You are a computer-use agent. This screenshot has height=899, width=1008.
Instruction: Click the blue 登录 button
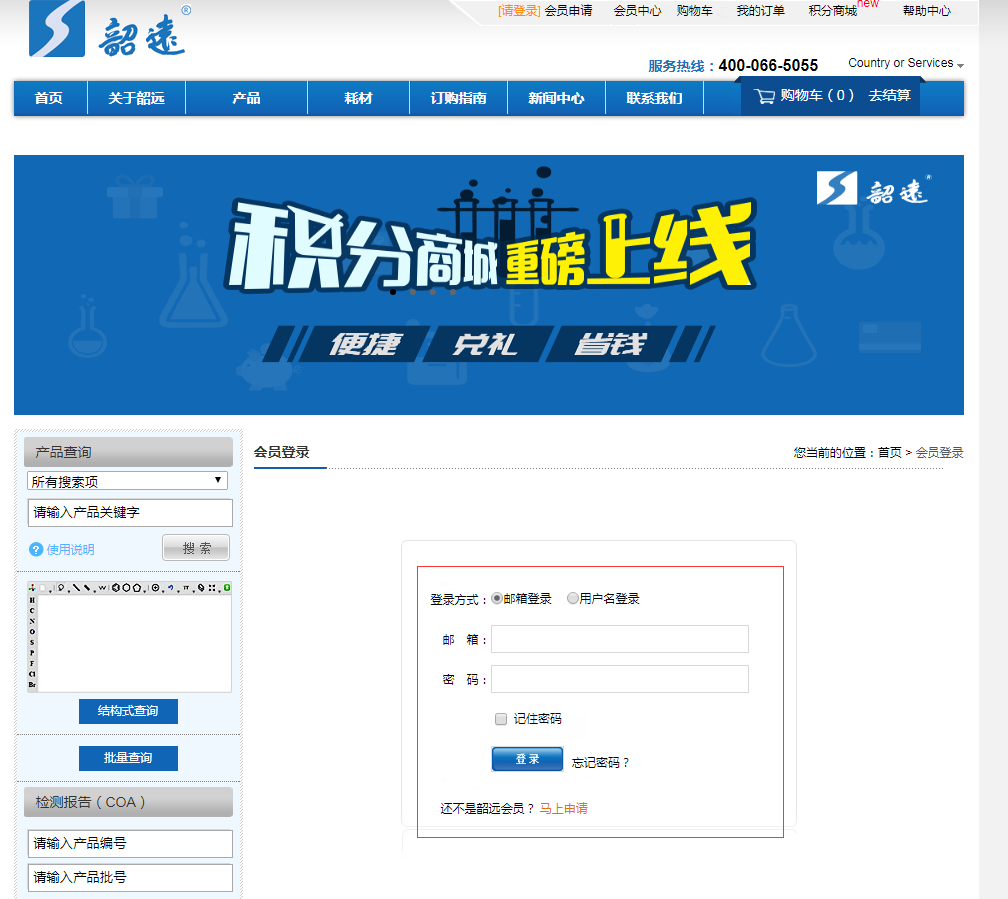pos(527,759)
